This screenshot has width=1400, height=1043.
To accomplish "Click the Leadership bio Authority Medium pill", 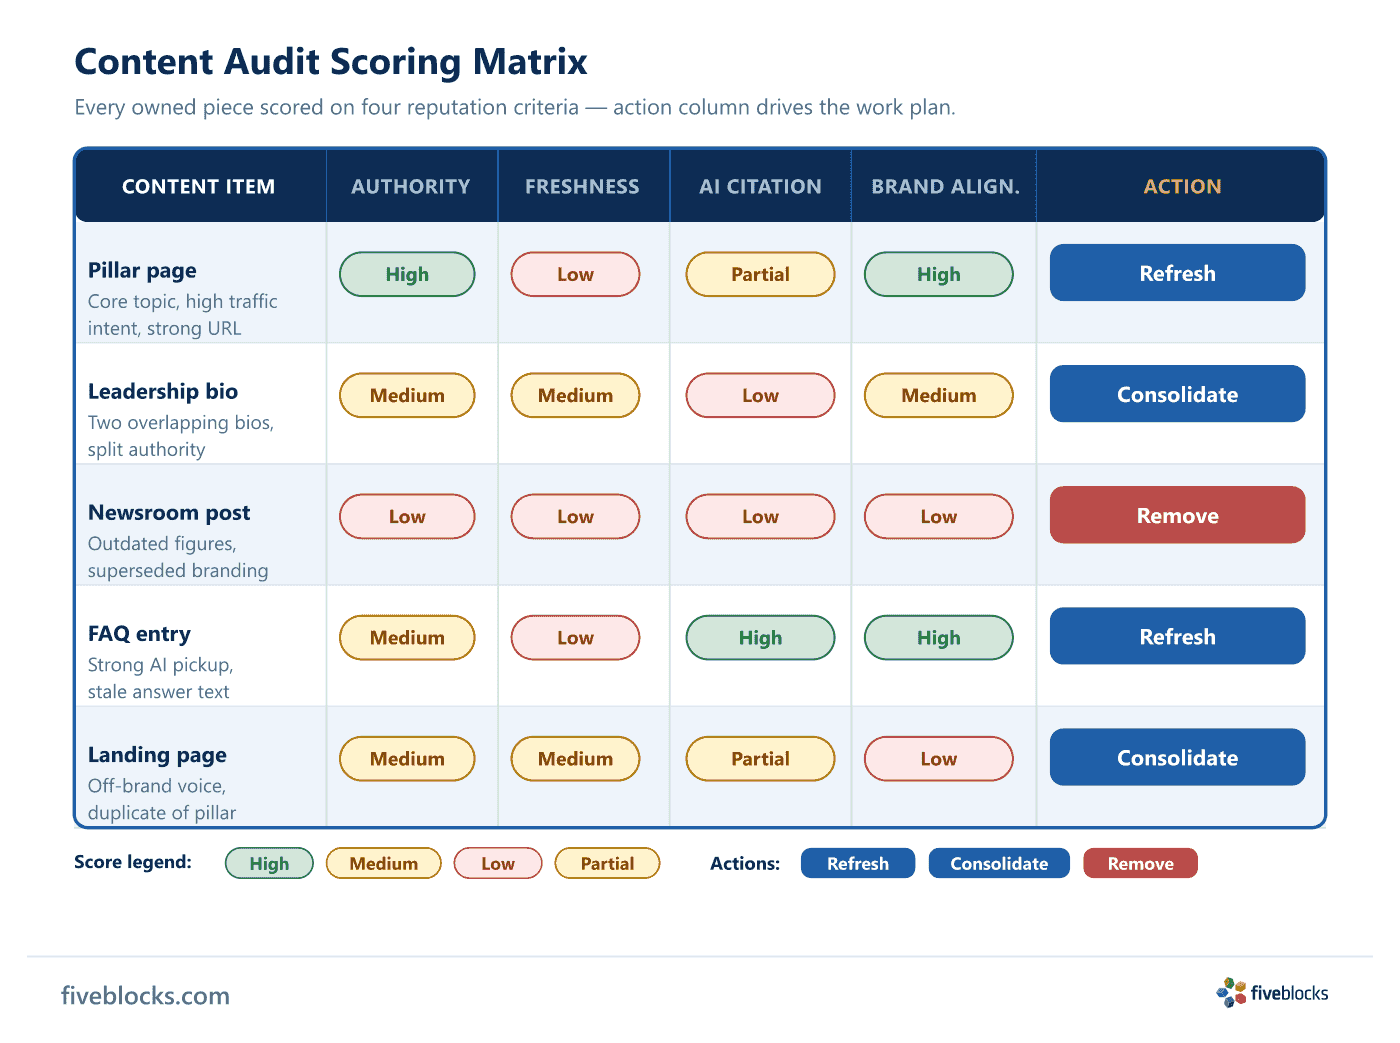I will coord(407,395).
